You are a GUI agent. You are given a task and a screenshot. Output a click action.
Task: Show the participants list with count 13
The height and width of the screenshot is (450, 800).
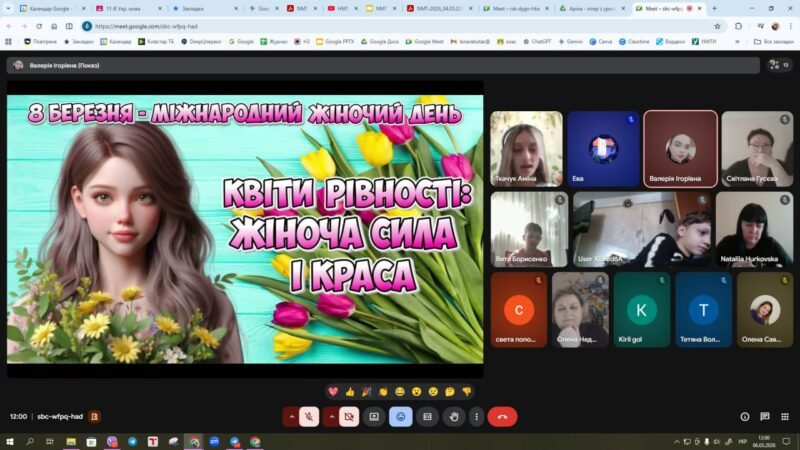(x=779, y=65)
